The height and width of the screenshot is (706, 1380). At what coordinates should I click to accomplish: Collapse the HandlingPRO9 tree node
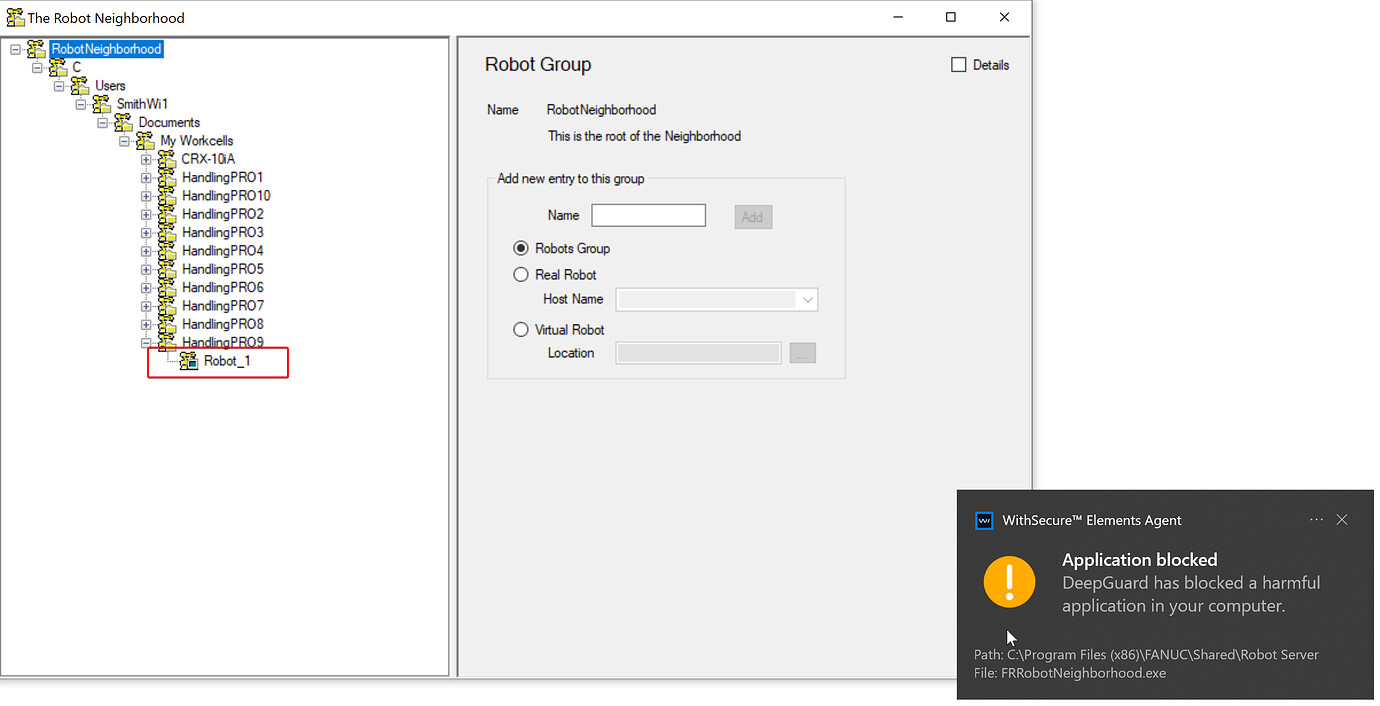[146, 343]
